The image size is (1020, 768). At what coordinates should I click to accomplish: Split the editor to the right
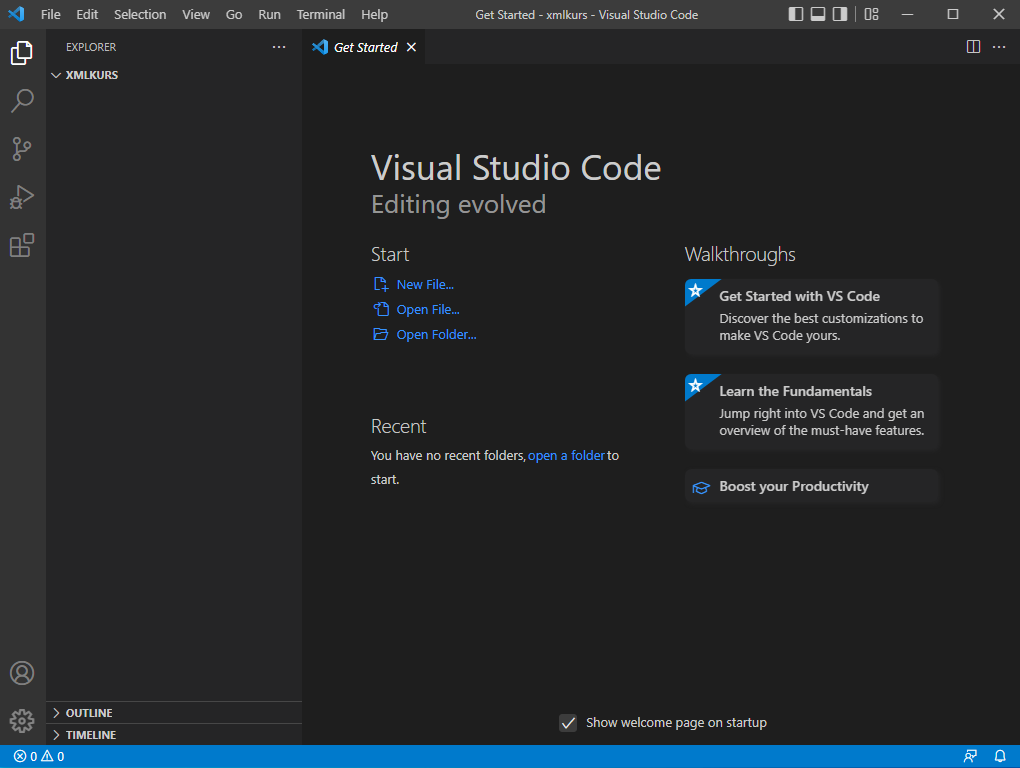click(x=973, y=47)
